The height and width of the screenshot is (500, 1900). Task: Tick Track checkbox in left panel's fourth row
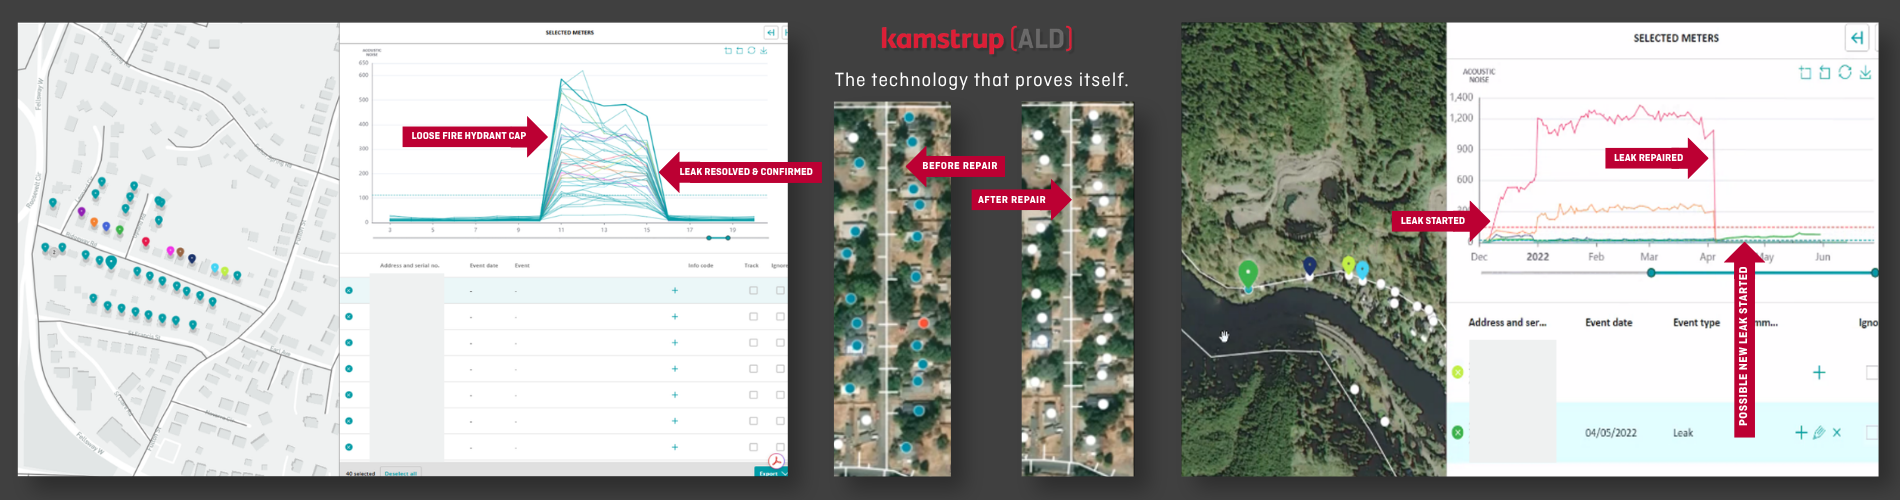[x=753, y=369]
